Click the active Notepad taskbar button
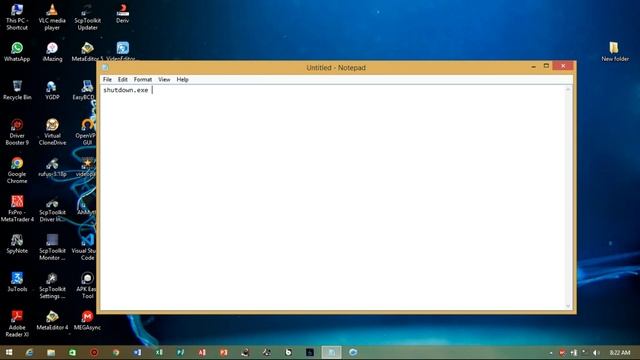The width and height of the screenshot is (640, 360). 331,352
